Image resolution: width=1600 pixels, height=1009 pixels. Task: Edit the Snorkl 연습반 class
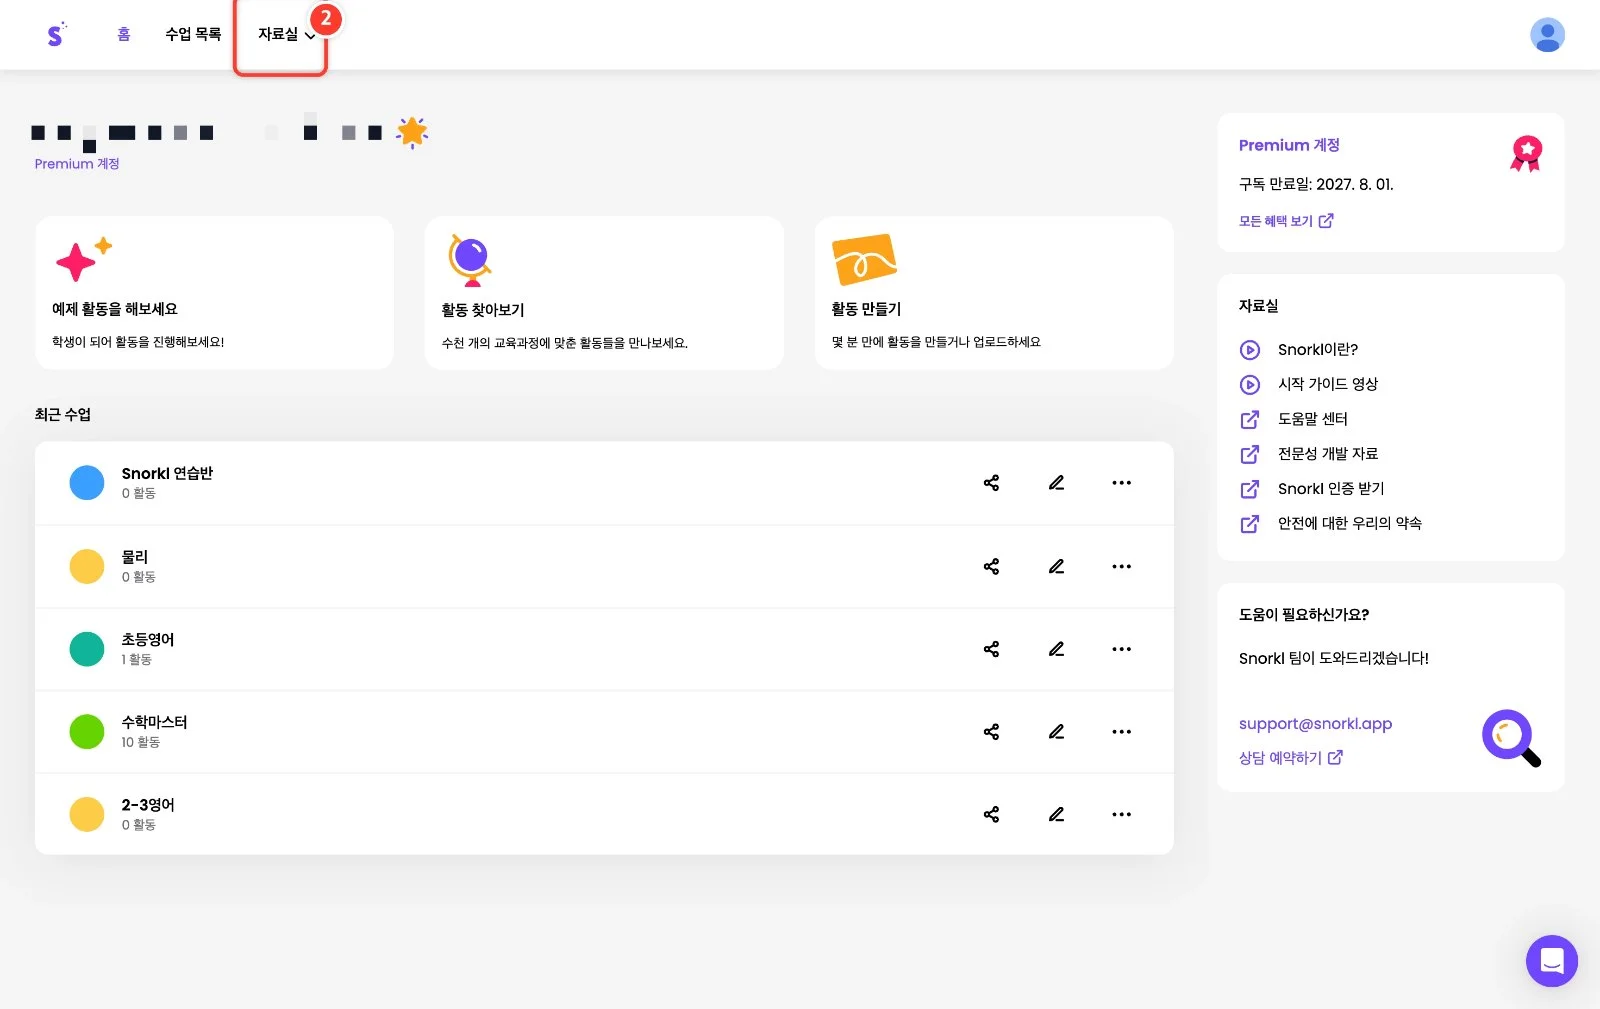(x=1056, y=483)
